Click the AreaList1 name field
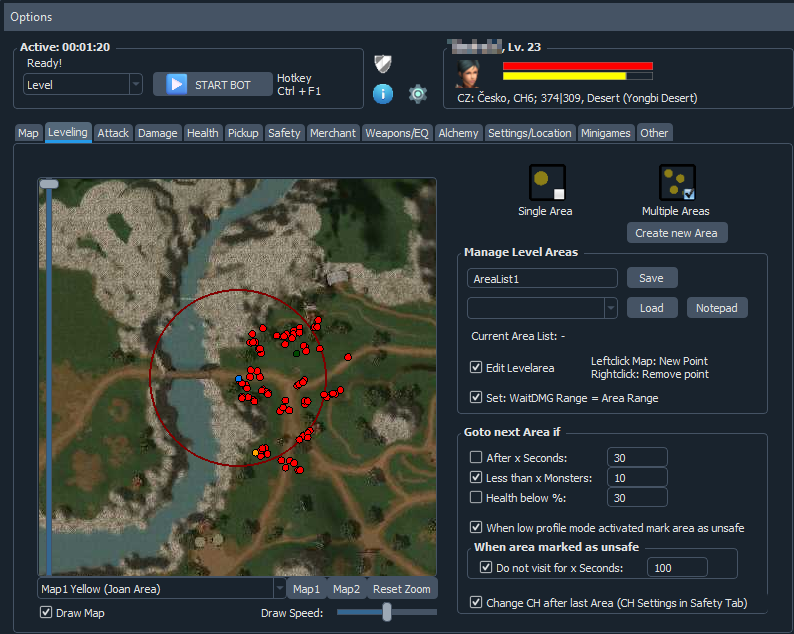The height and width of the screenshot is (634, 794). (542, 279)
